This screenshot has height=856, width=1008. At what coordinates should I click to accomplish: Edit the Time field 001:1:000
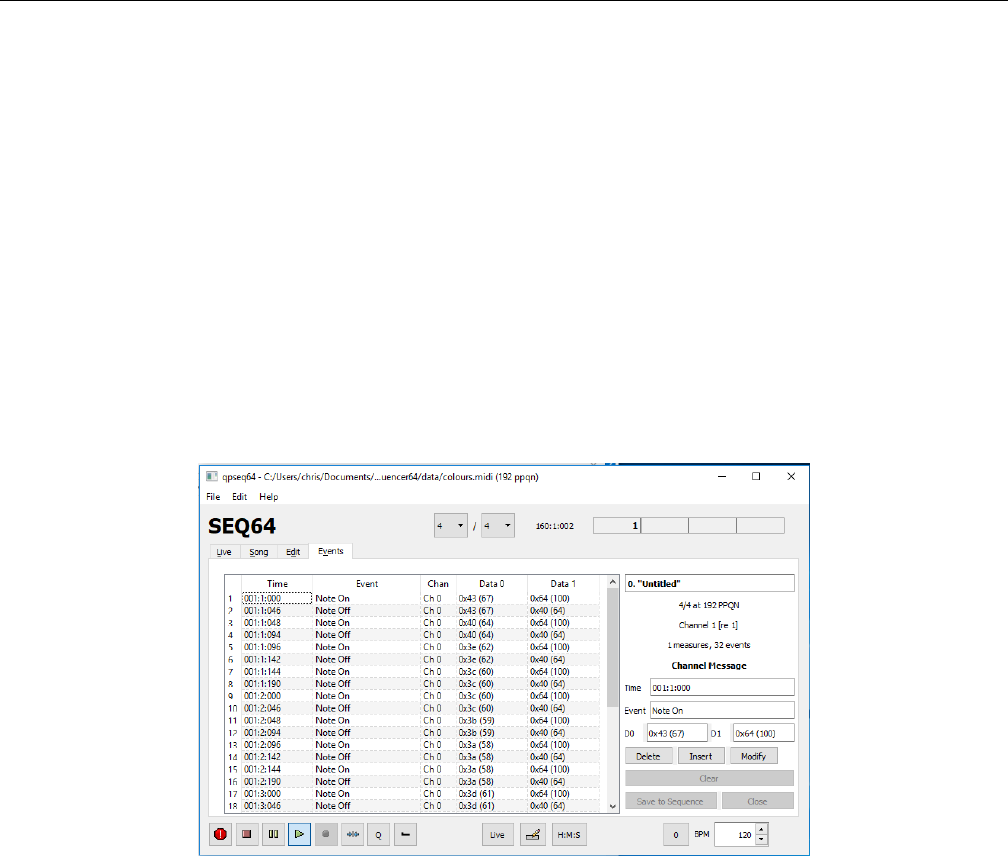pos(722,688)
